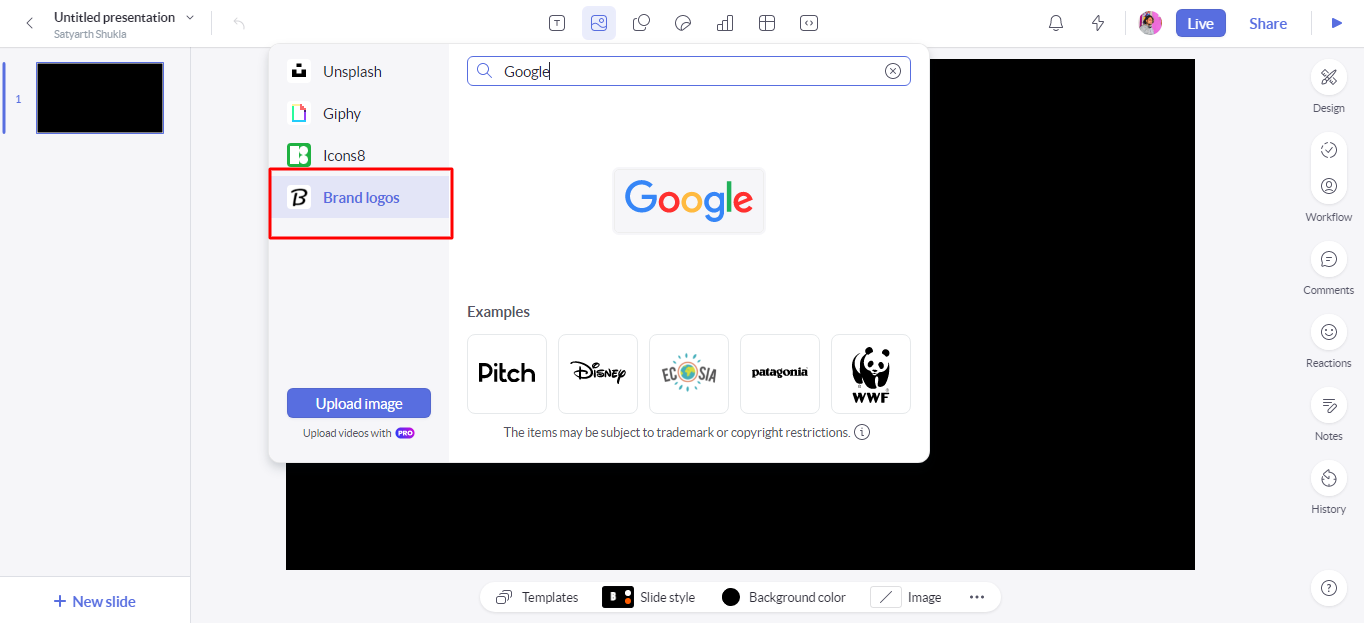
Task: Pick the Ecosia example logo
Action: click(689, 373)
